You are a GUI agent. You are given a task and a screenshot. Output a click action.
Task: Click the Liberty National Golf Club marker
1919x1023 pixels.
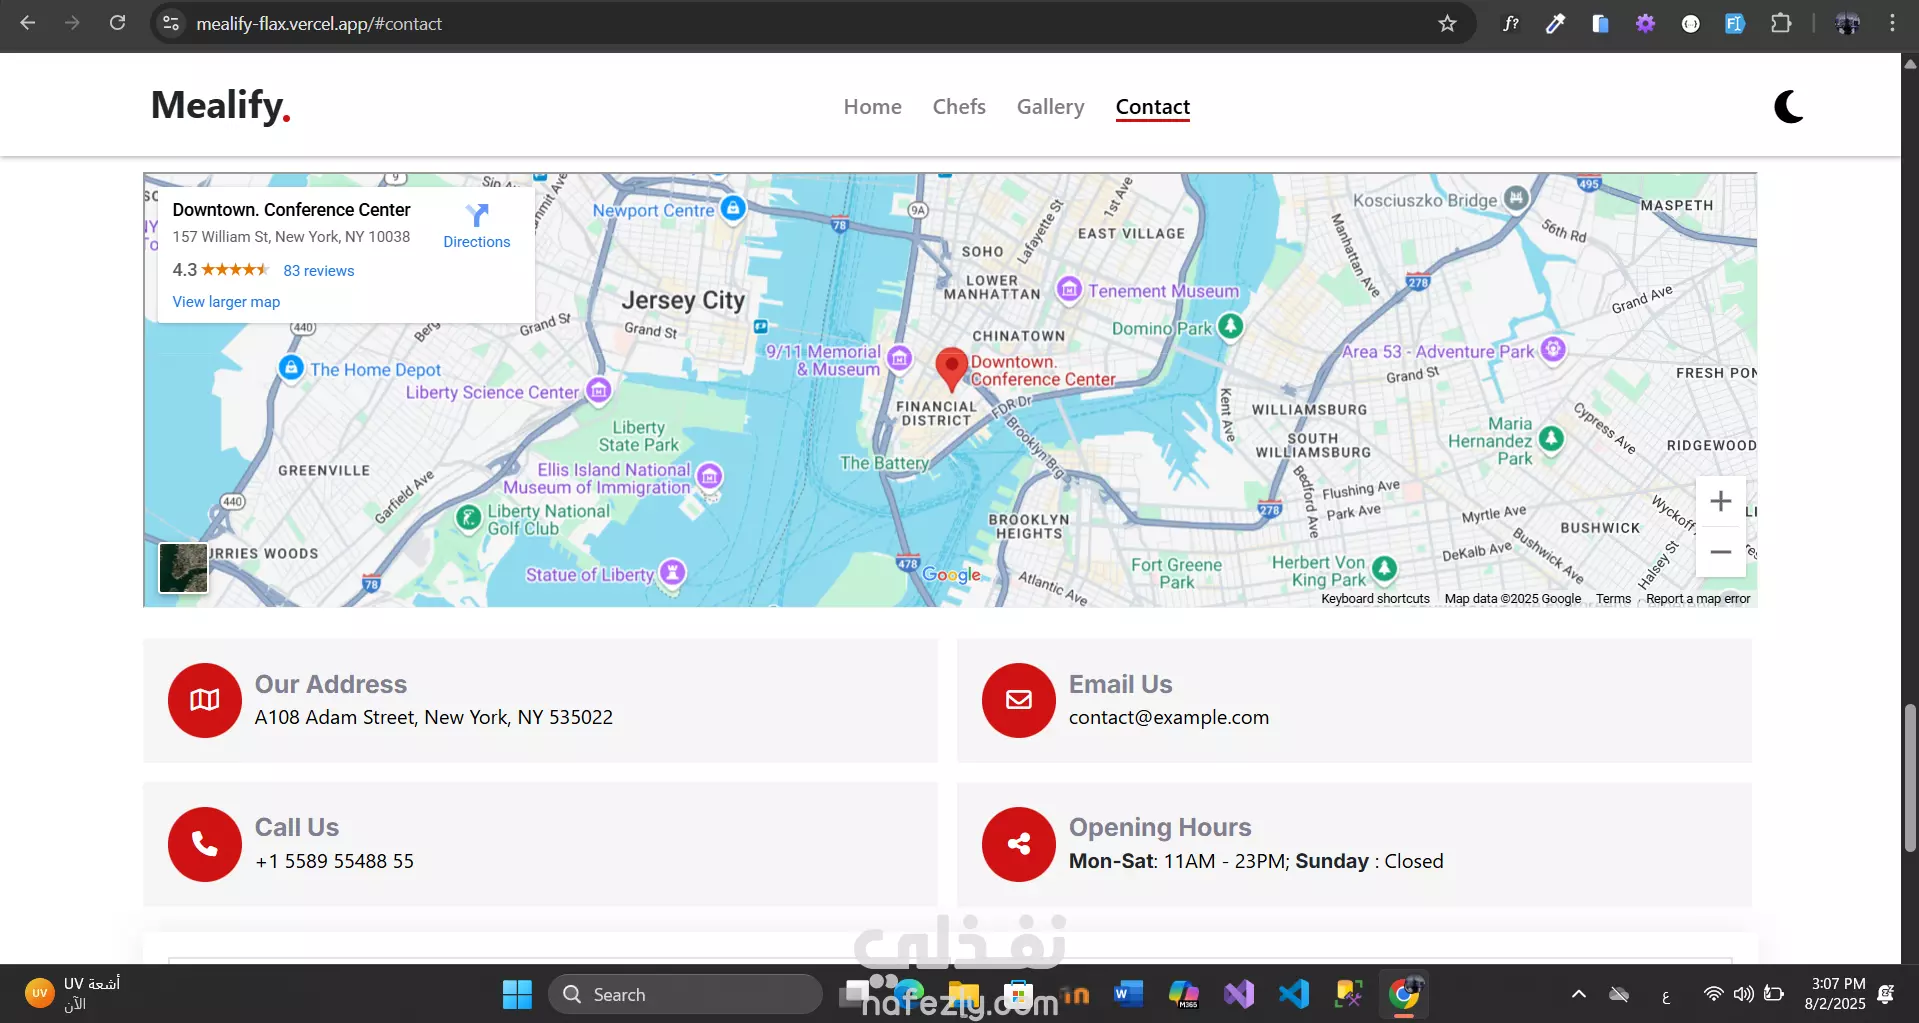point(468,517)
